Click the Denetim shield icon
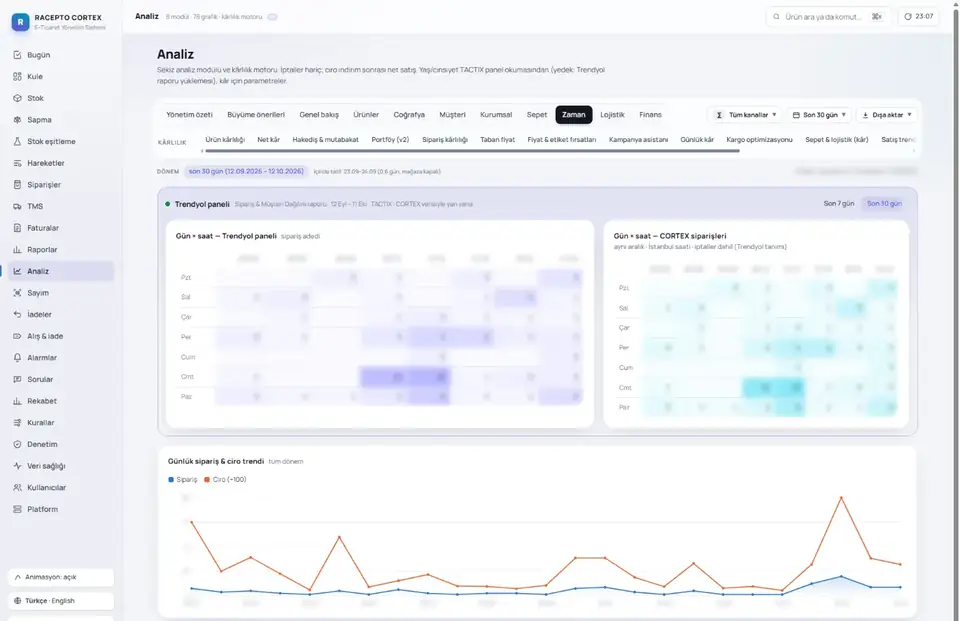The height and width of the screenshot is (621, 960). click(x=17, y=444)
